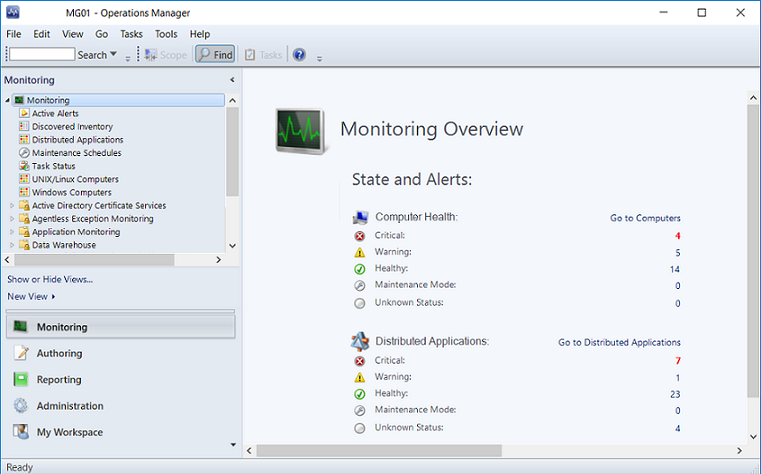This screenshot has height=474, width=761.
Task: Open the Edit menu
Action: coord(41,34)
